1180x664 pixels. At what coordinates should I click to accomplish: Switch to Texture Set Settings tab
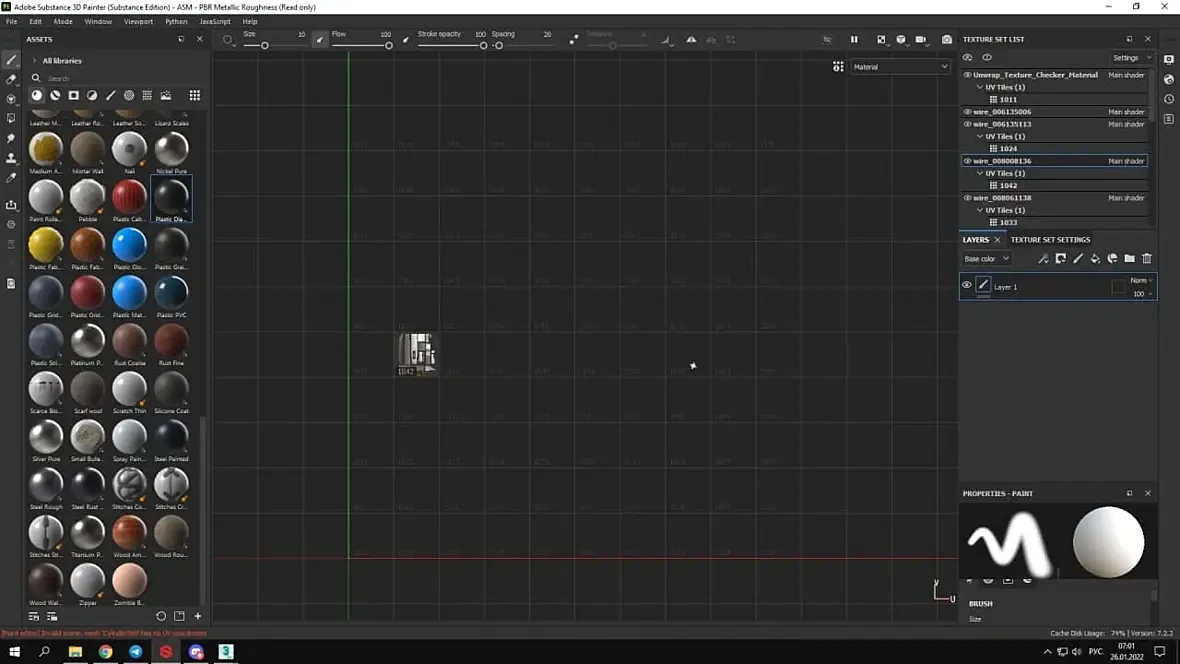coord(1050,239)
